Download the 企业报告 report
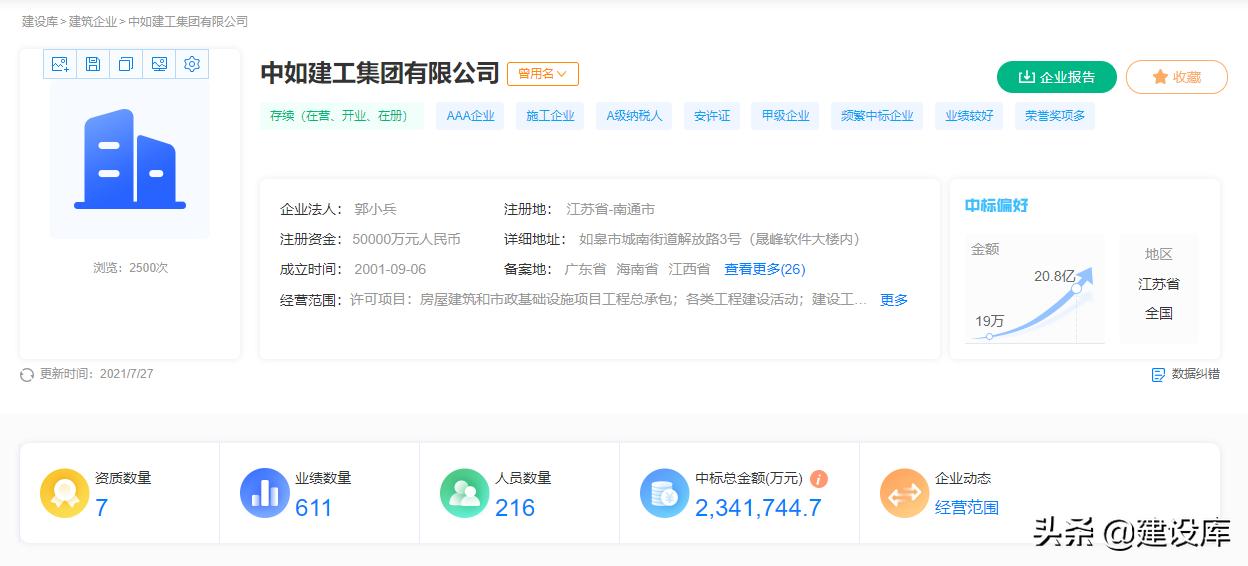 [1056, 77]
